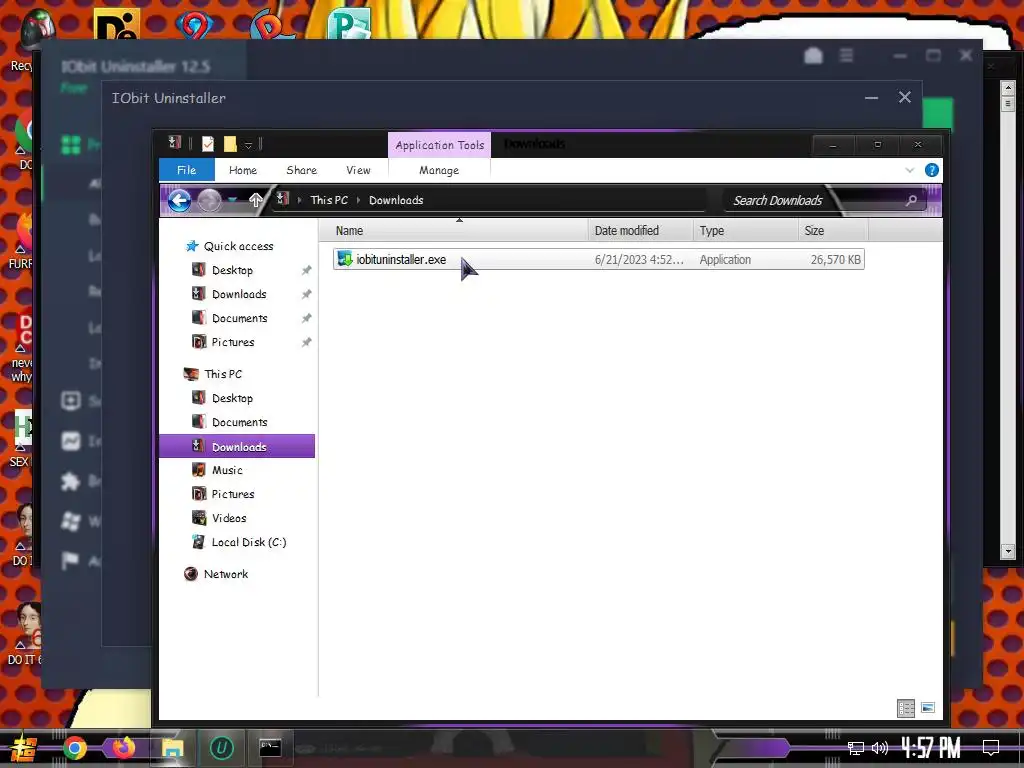Open Desktop under This PC
1024x768 pixels.
tap(232, 398)
